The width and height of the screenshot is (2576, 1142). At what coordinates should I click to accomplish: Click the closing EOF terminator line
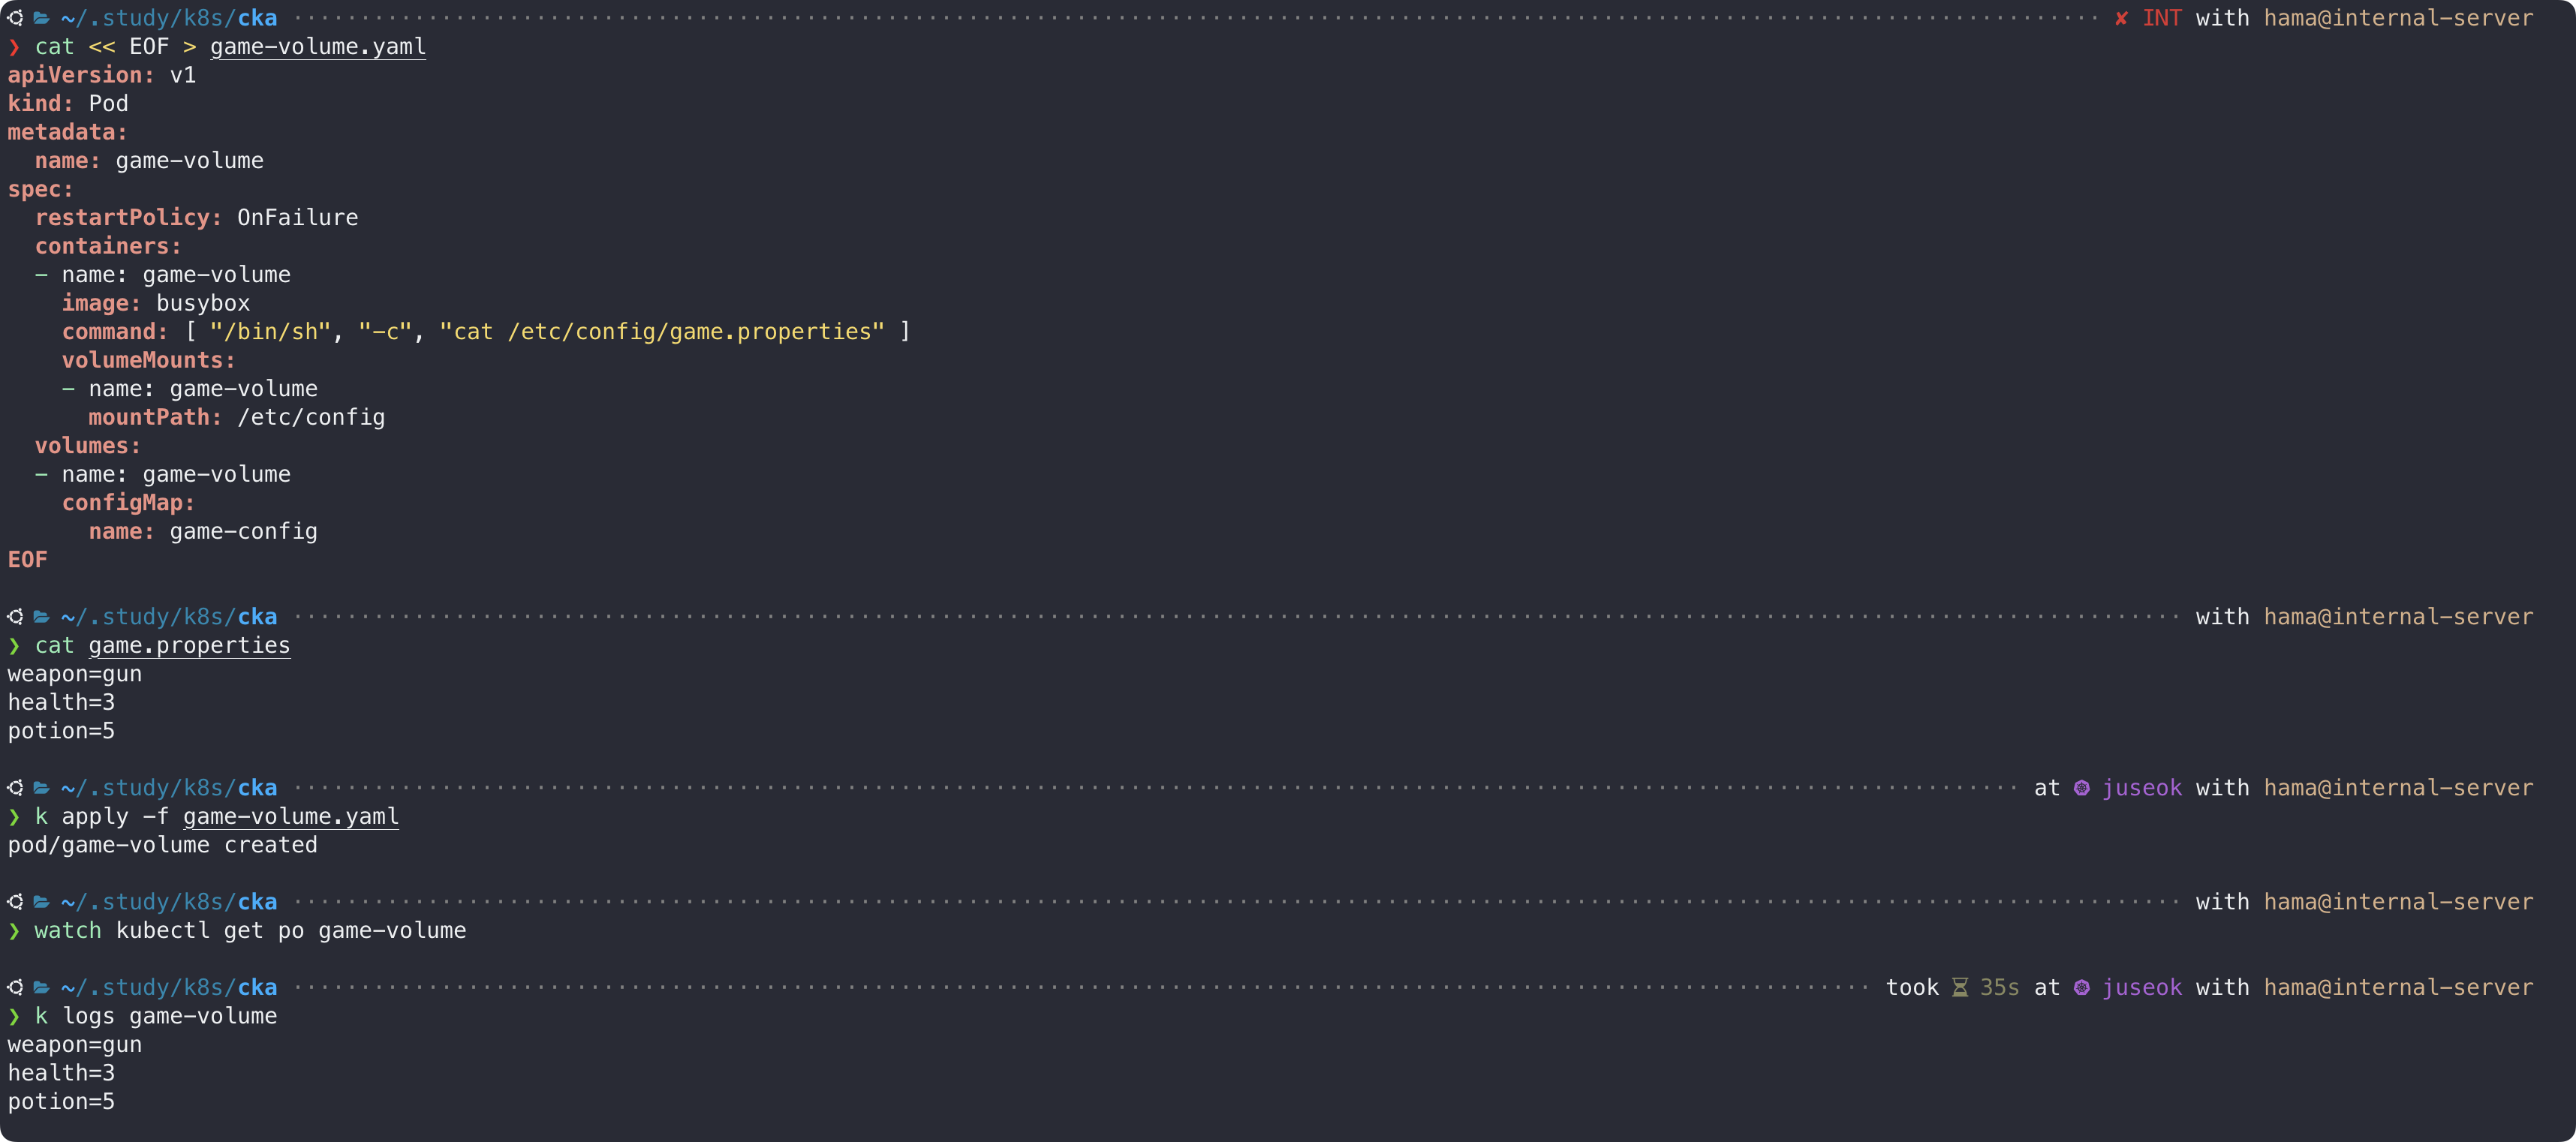27,560
